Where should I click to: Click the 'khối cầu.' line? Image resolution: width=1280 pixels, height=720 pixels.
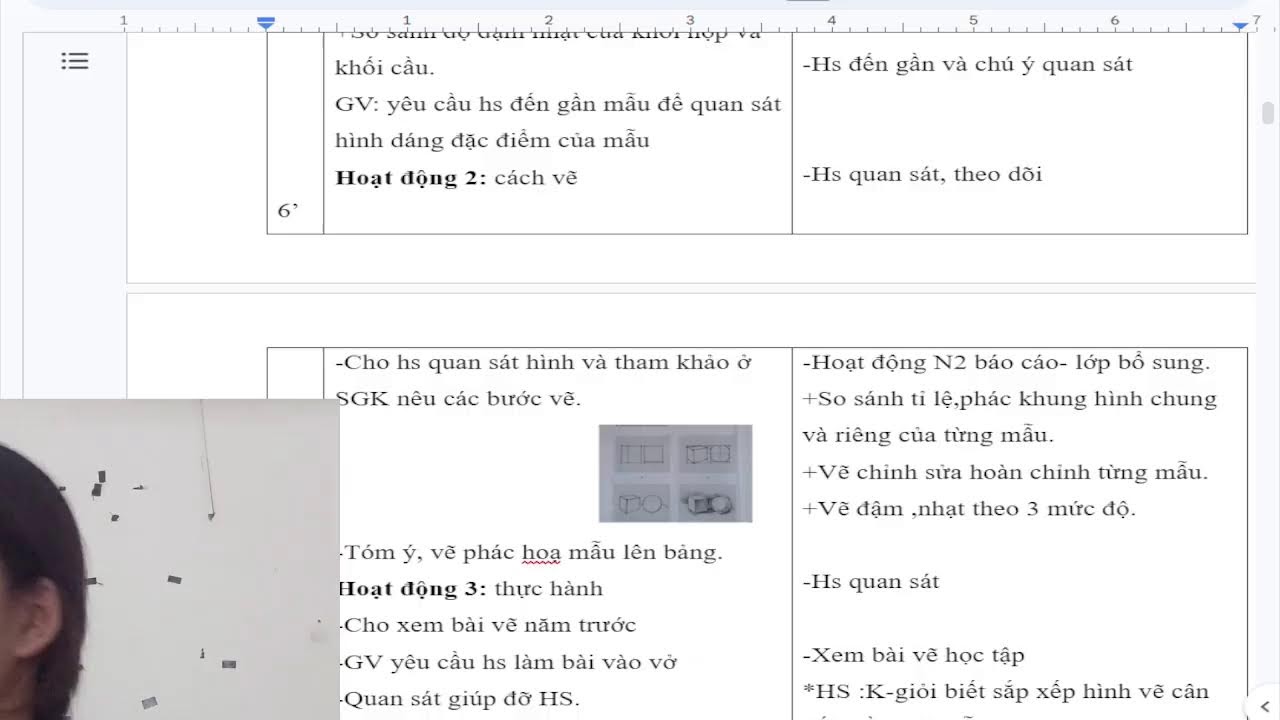point(385,68)
